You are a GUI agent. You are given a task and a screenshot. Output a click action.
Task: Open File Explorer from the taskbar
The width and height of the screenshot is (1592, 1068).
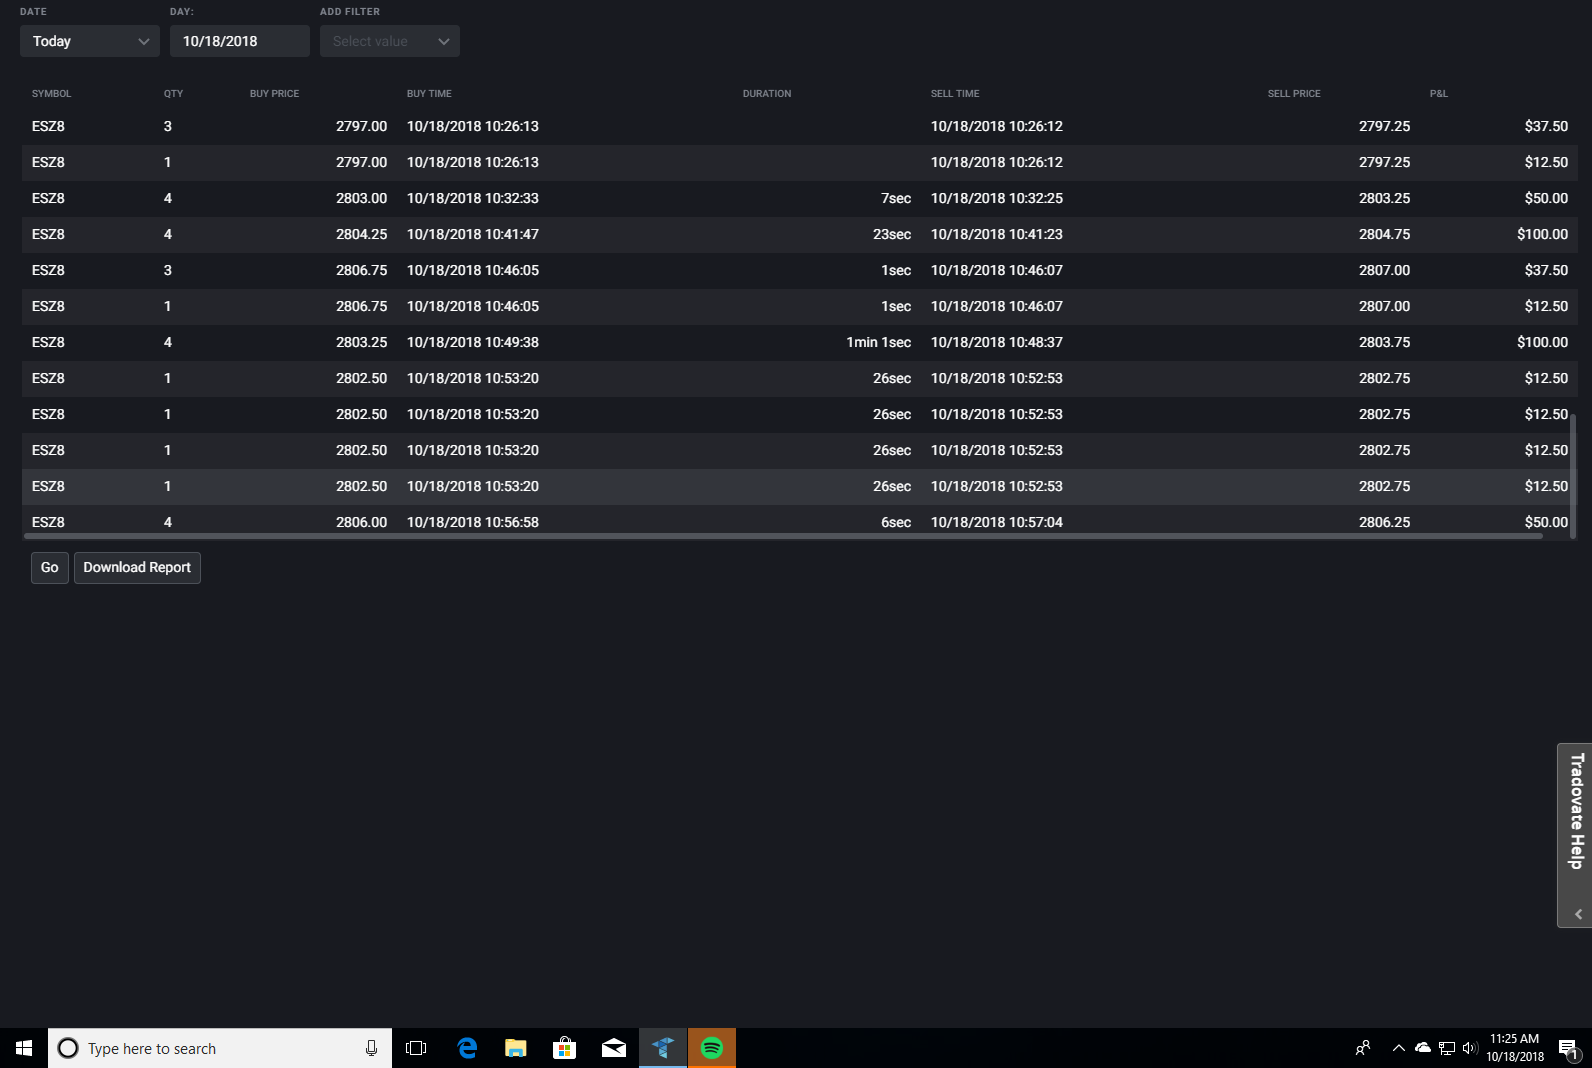(515, 1048)
